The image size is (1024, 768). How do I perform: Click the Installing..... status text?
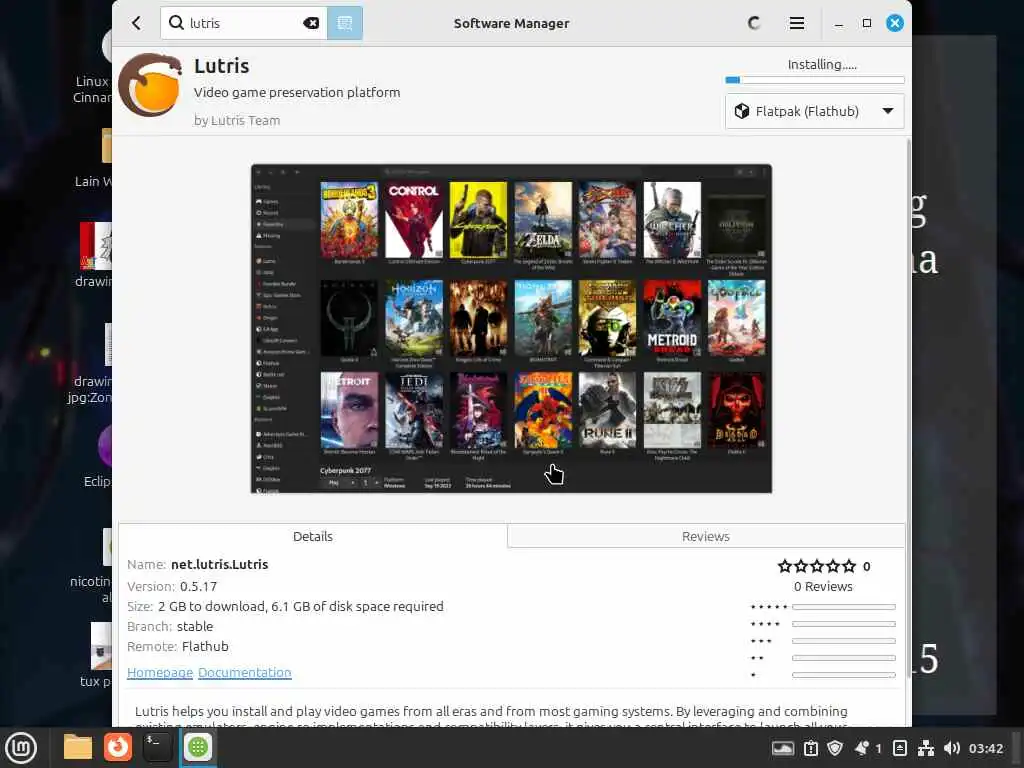click(x=822, y=64)
